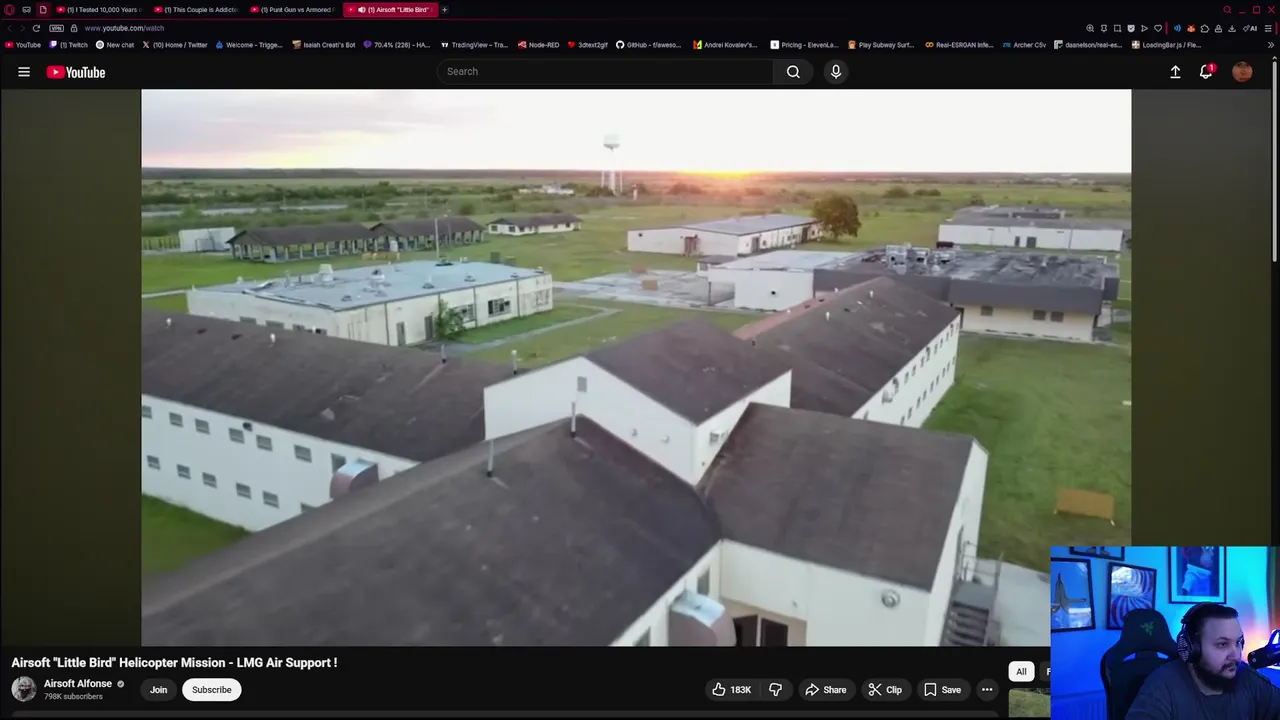The width and height of the screenshot is (1280, 720).
Task: Search open tabs with red magnifier
Action: pos(1227,10)
